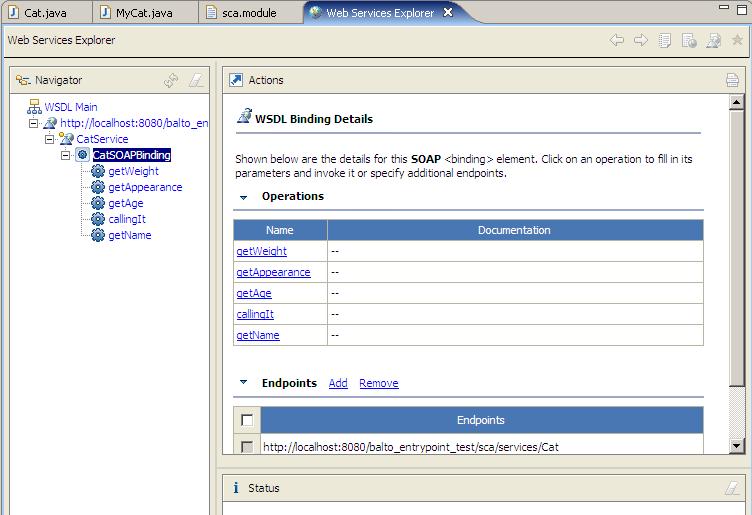
Task: Check the localhost Cat endpoint checkbox
Action: [247, 447]
